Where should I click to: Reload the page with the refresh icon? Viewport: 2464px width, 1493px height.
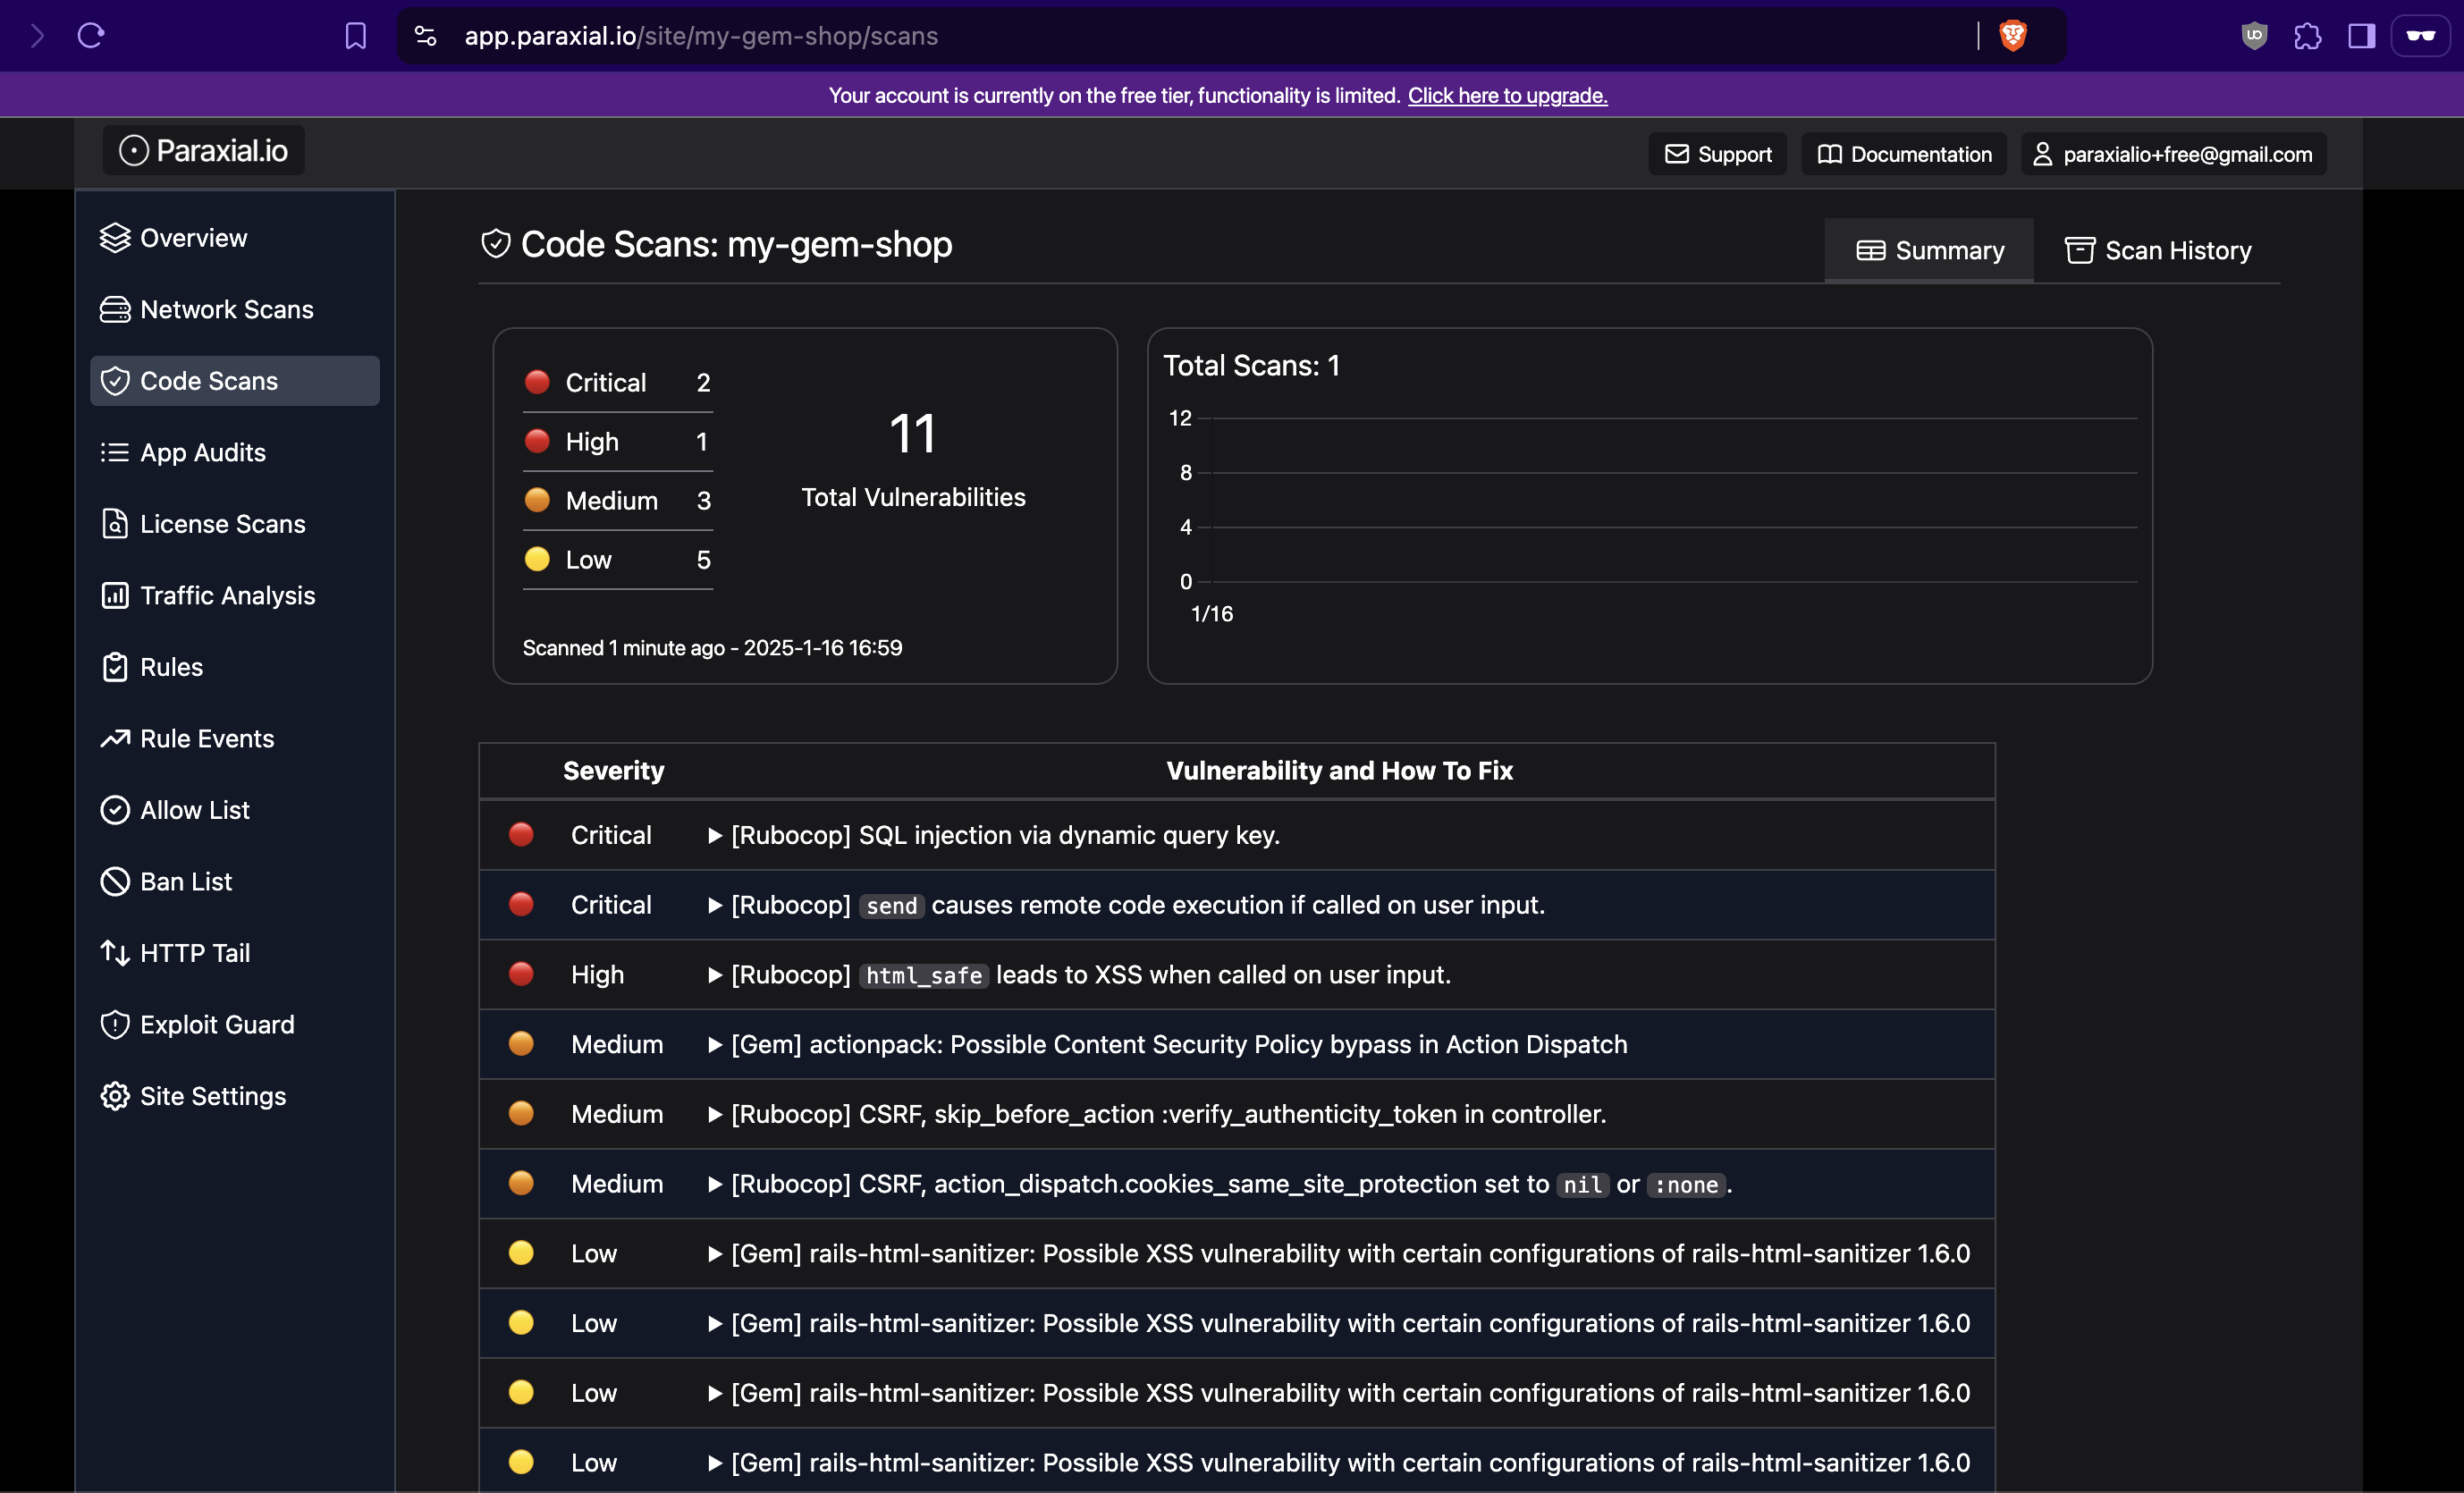(91, 36)
